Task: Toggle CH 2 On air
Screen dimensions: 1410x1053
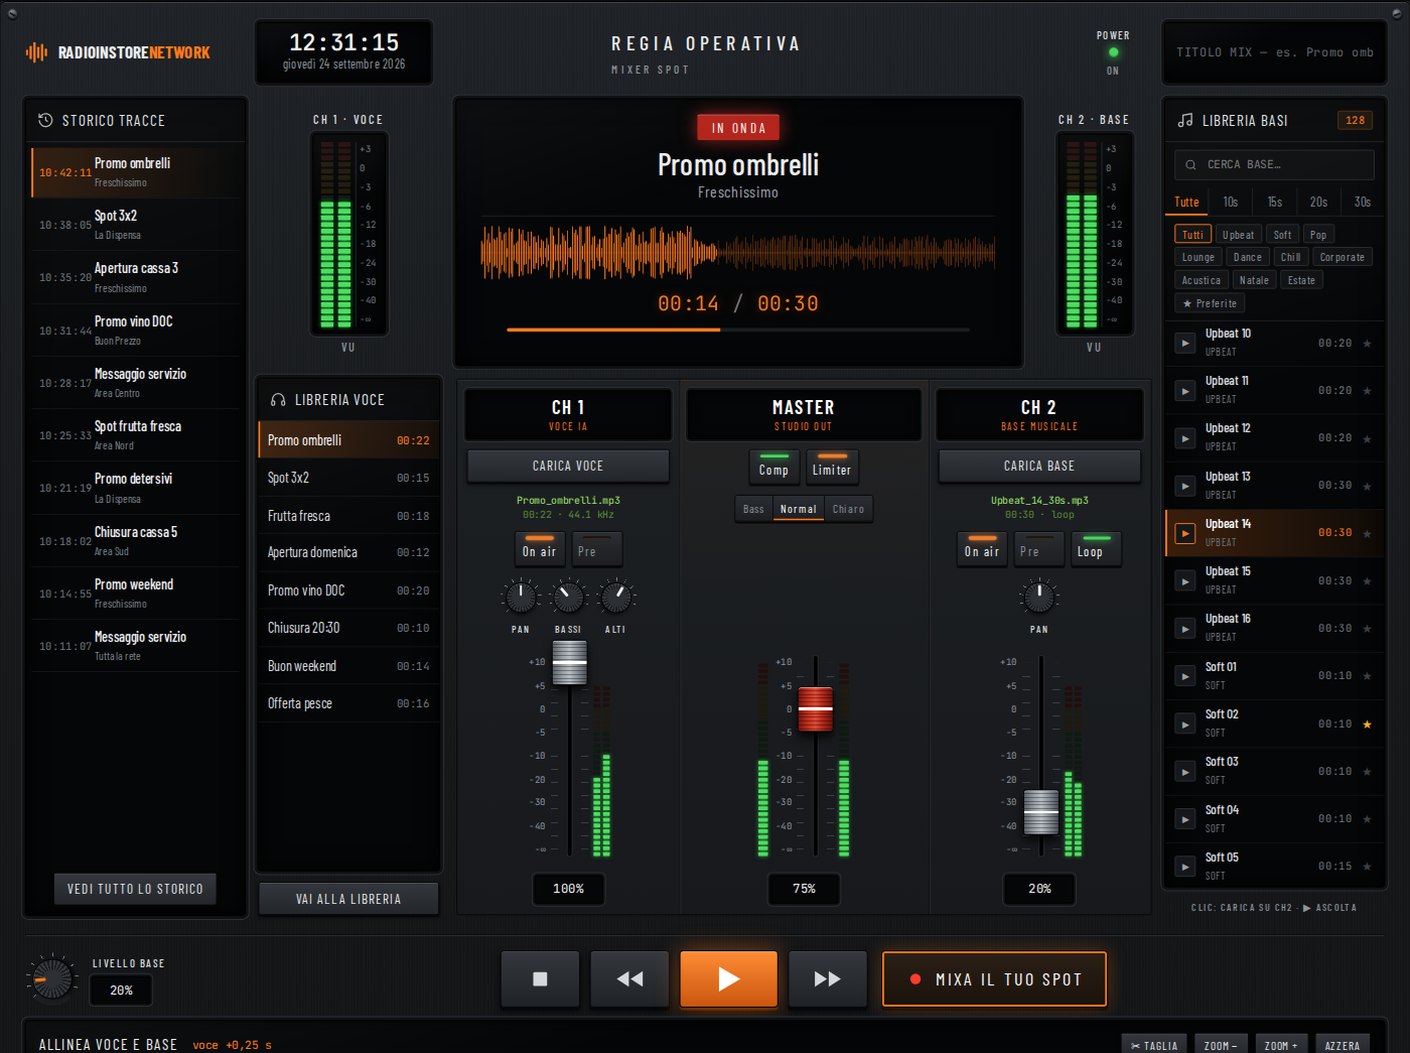Action: 981,549
